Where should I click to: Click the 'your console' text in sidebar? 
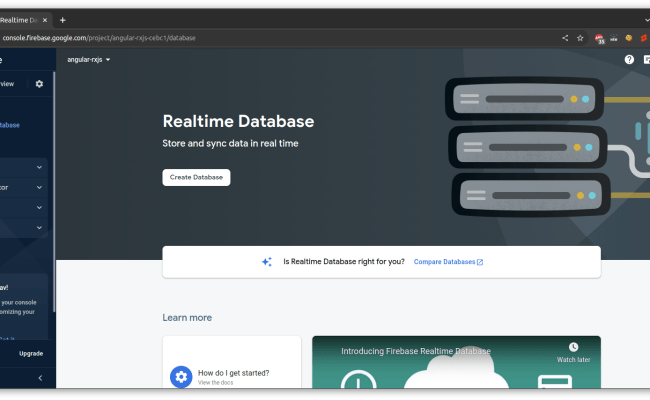[x=19, y=302]
